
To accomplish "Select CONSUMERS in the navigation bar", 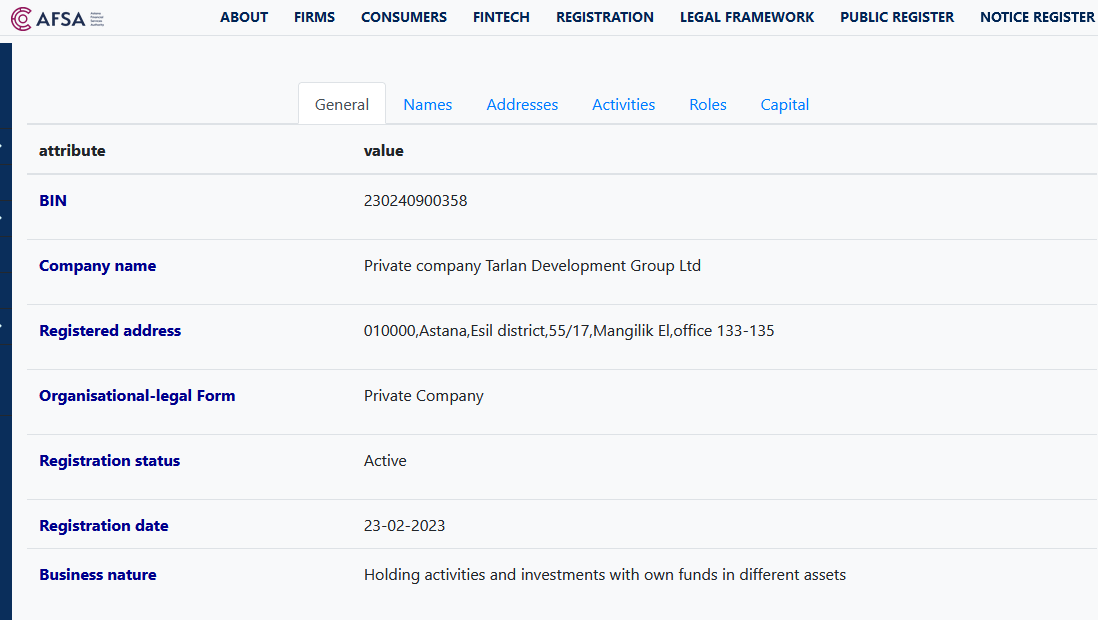I will pyautogui.click(x=403, y=17).
